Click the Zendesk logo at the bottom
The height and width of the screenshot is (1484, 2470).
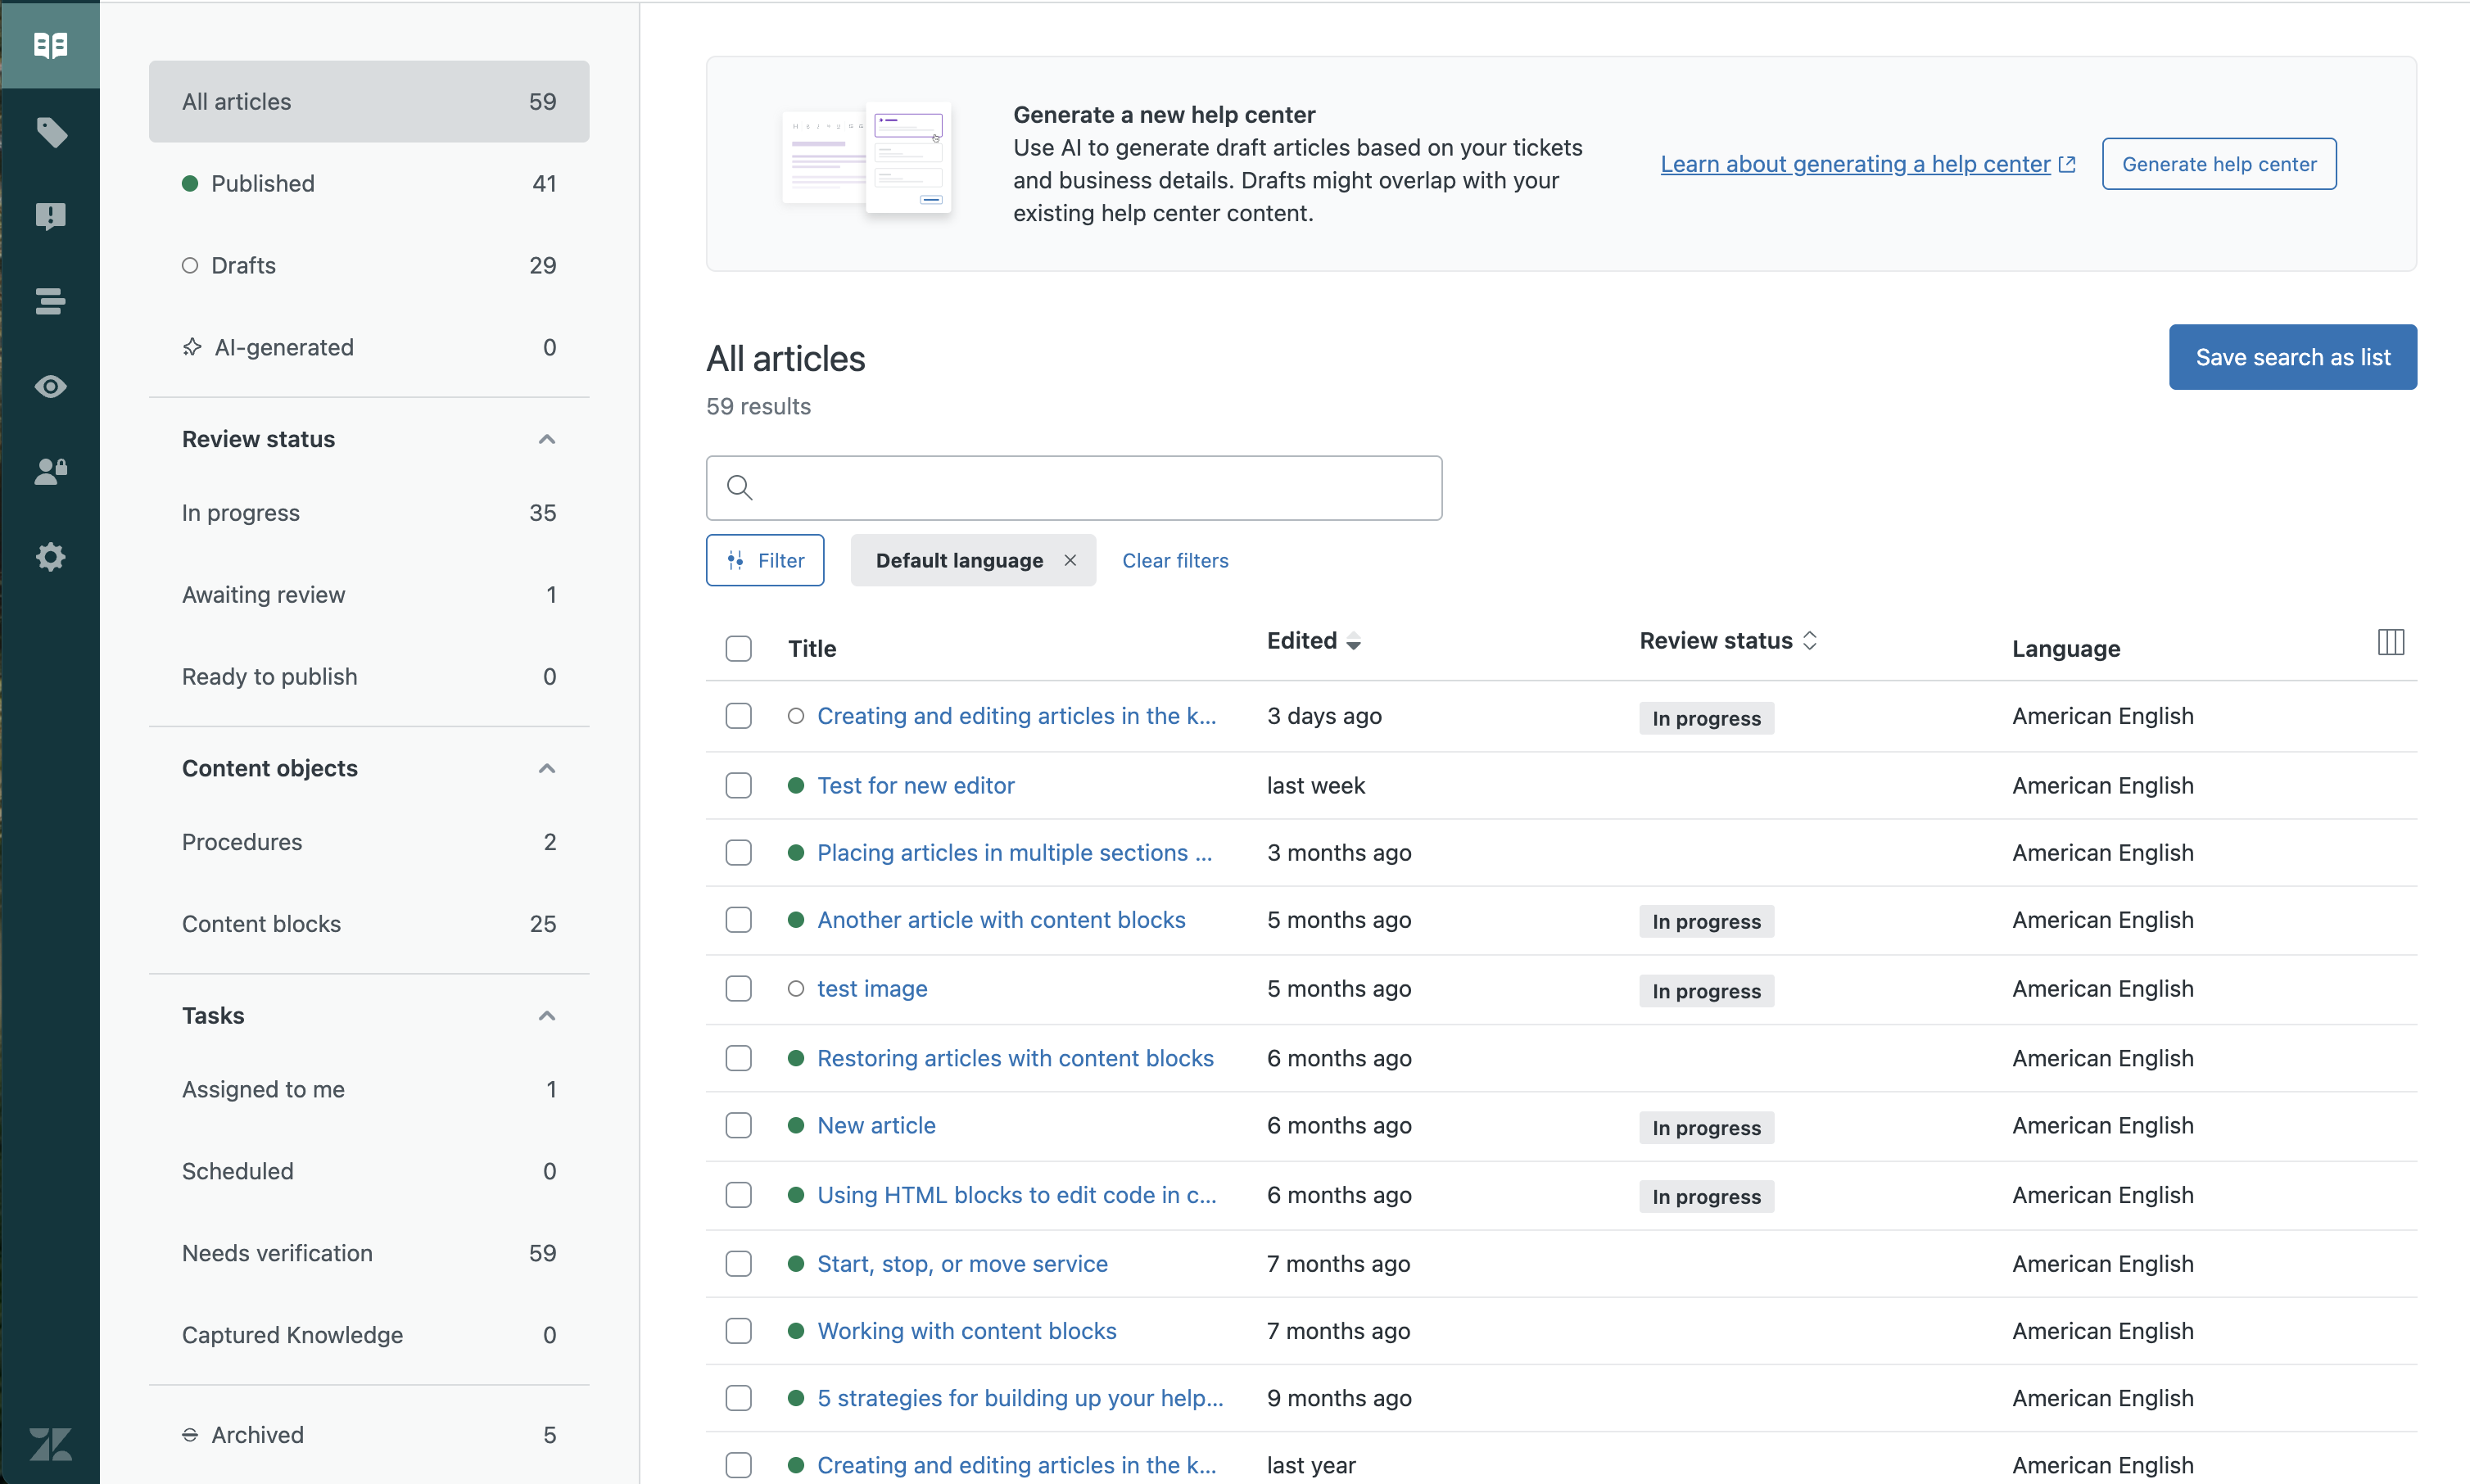click(50, 1443)
